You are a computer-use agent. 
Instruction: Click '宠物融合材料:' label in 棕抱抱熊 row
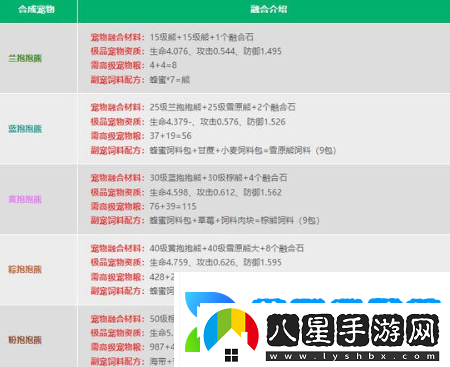(118, 248)
